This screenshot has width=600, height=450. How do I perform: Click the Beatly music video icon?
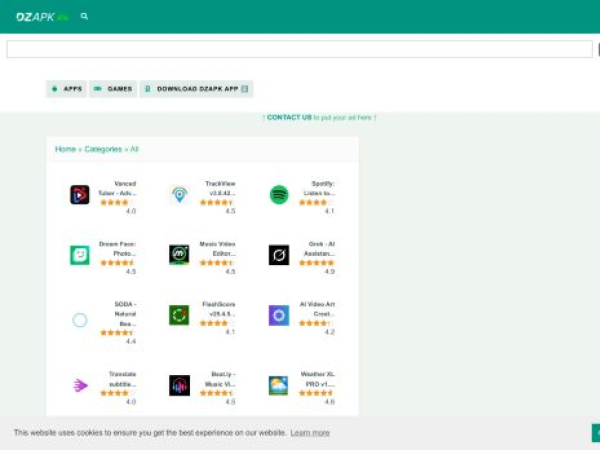pos(179,385)
